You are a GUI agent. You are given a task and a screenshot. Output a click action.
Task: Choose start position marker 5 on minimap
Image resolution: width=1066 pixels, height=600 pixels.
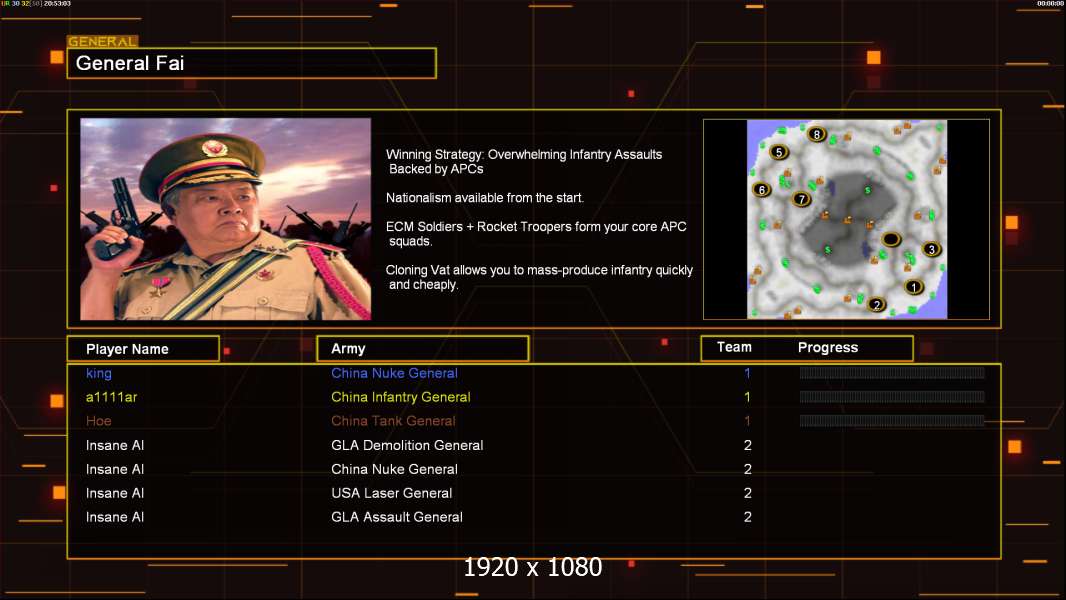779,152
